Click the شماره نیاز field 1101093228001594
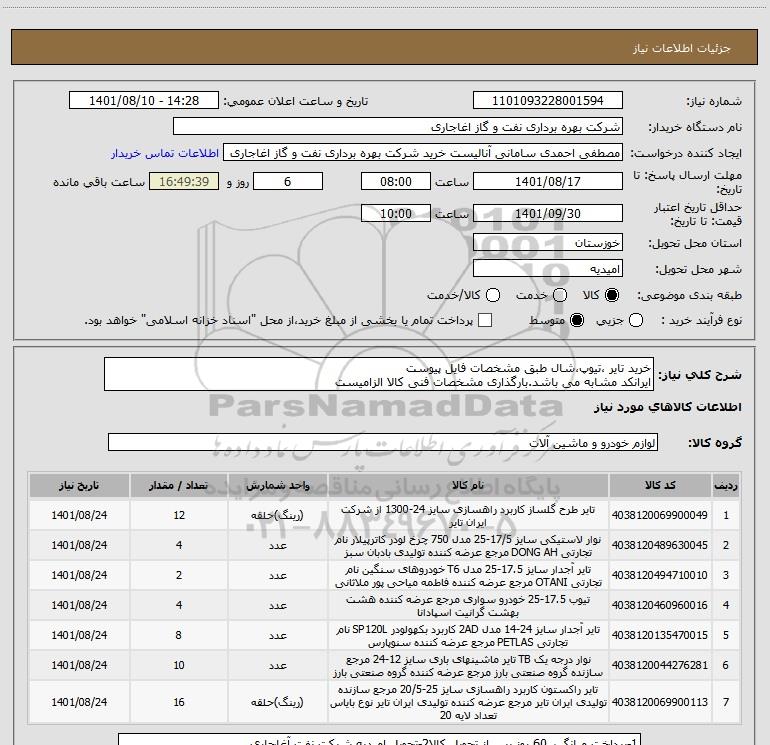 pos(548,101)
